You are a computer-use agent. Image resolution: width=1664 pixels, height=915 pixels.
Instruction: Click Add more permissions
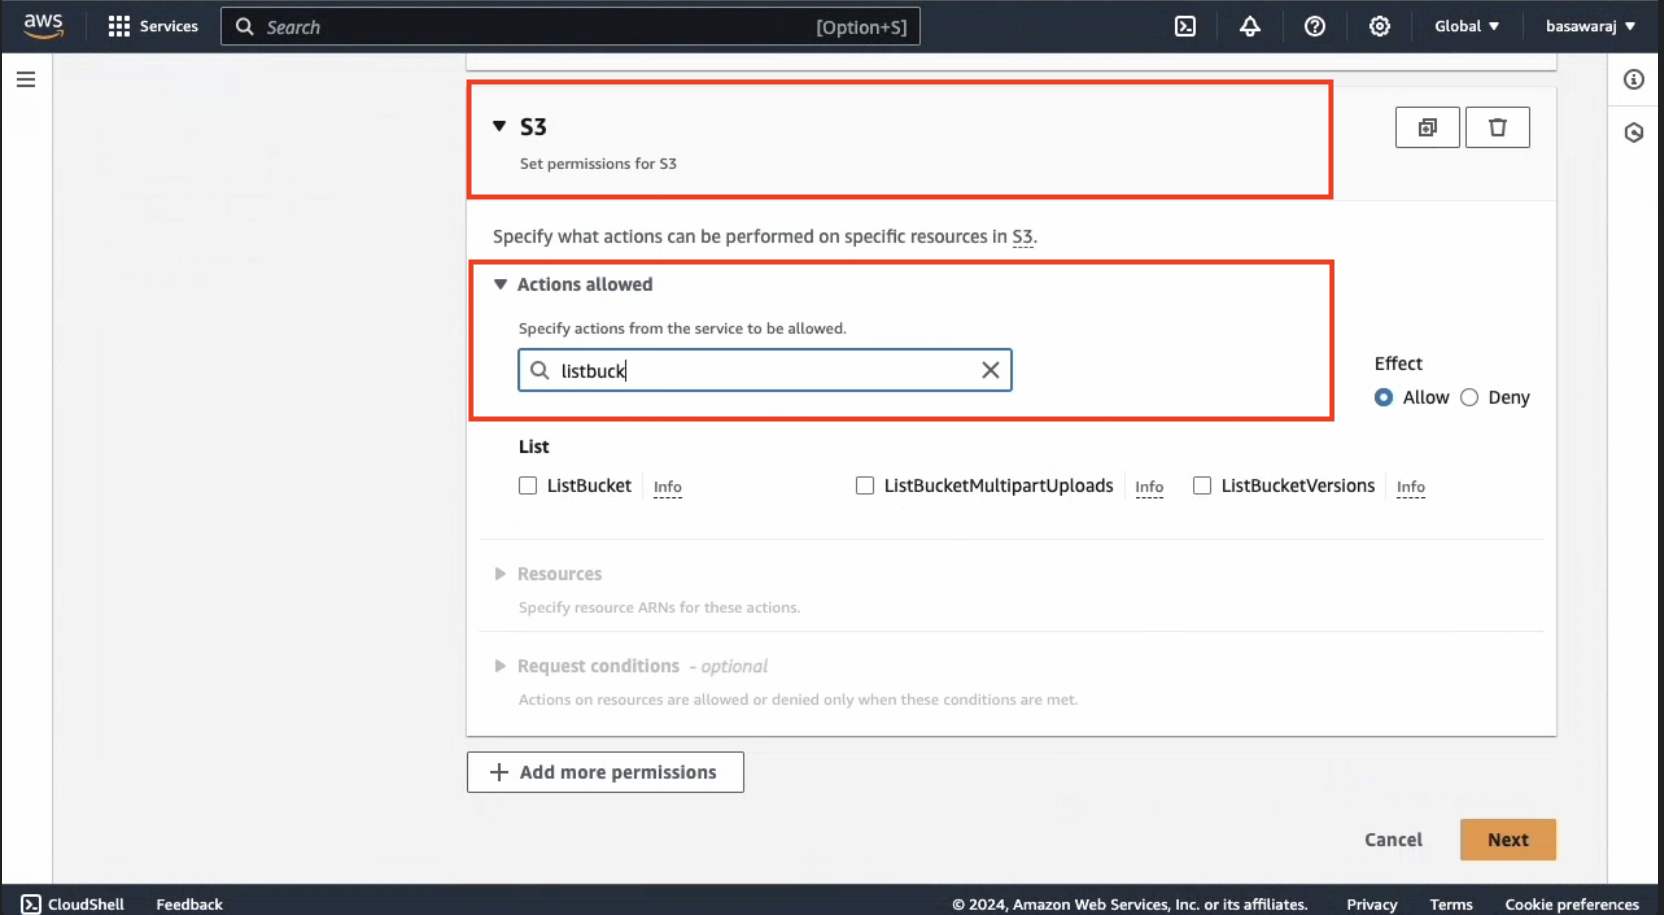click(605, 772)
